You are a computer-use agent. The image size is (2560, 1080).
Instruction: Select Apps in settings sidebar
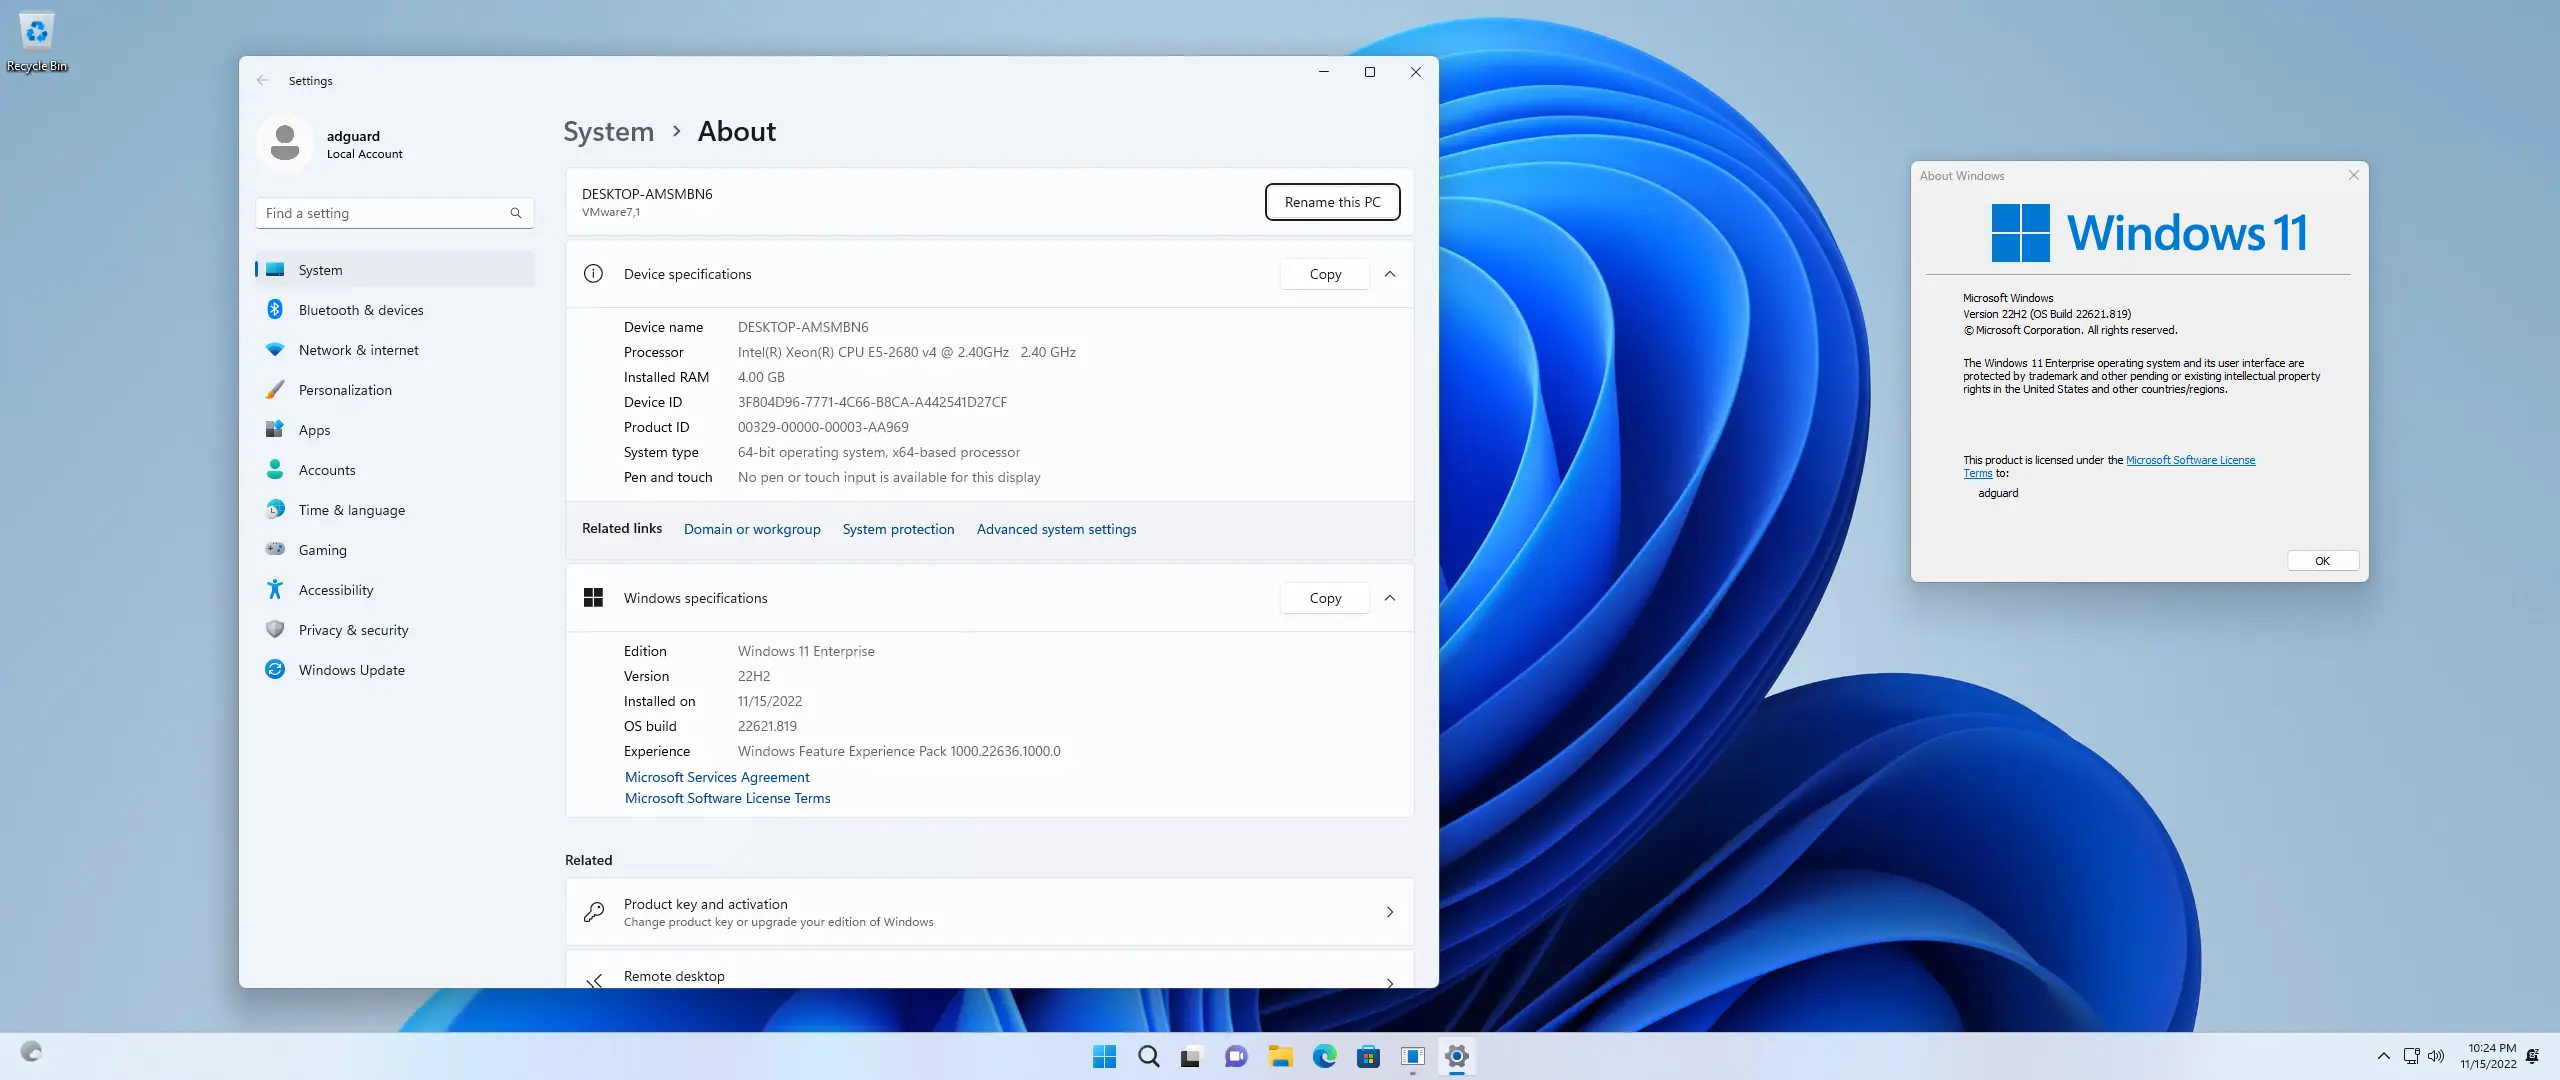pos(314,430)
